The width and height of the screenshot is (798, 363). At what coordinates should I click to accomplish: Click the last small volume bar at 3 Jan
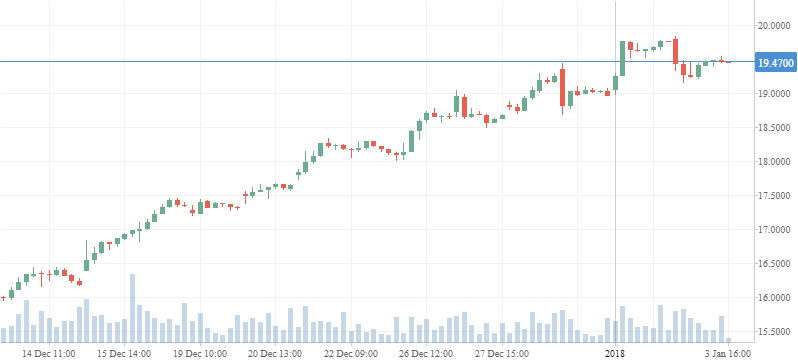point(728,340)
